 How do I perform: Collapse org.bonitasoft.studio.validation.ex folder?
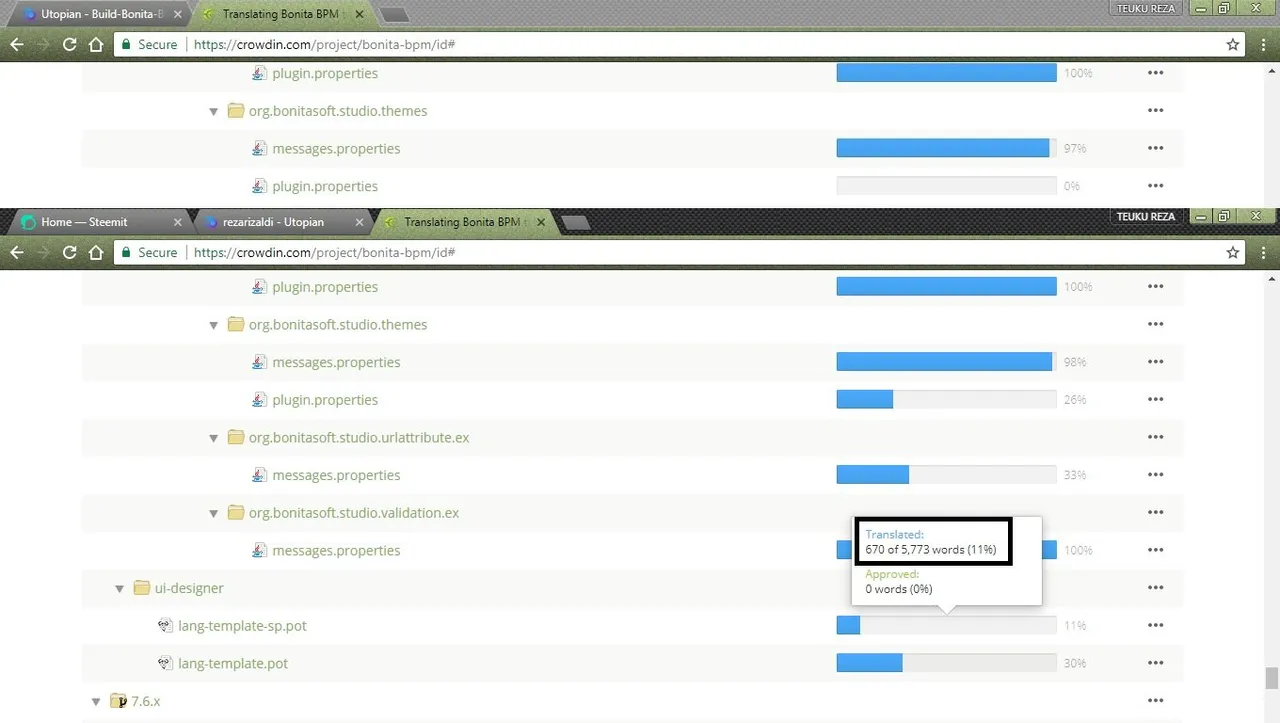tap(213, 513)
